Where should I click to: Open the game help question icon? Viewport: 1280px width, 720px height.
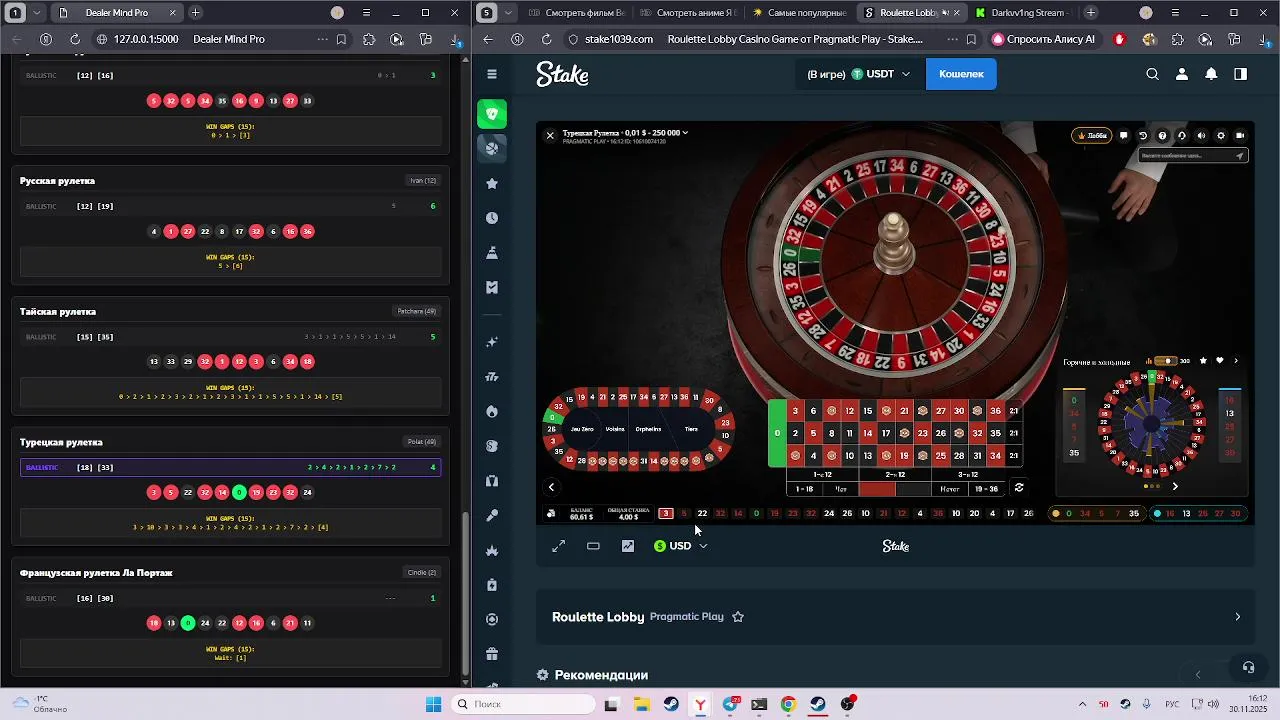pos(1162,135)
